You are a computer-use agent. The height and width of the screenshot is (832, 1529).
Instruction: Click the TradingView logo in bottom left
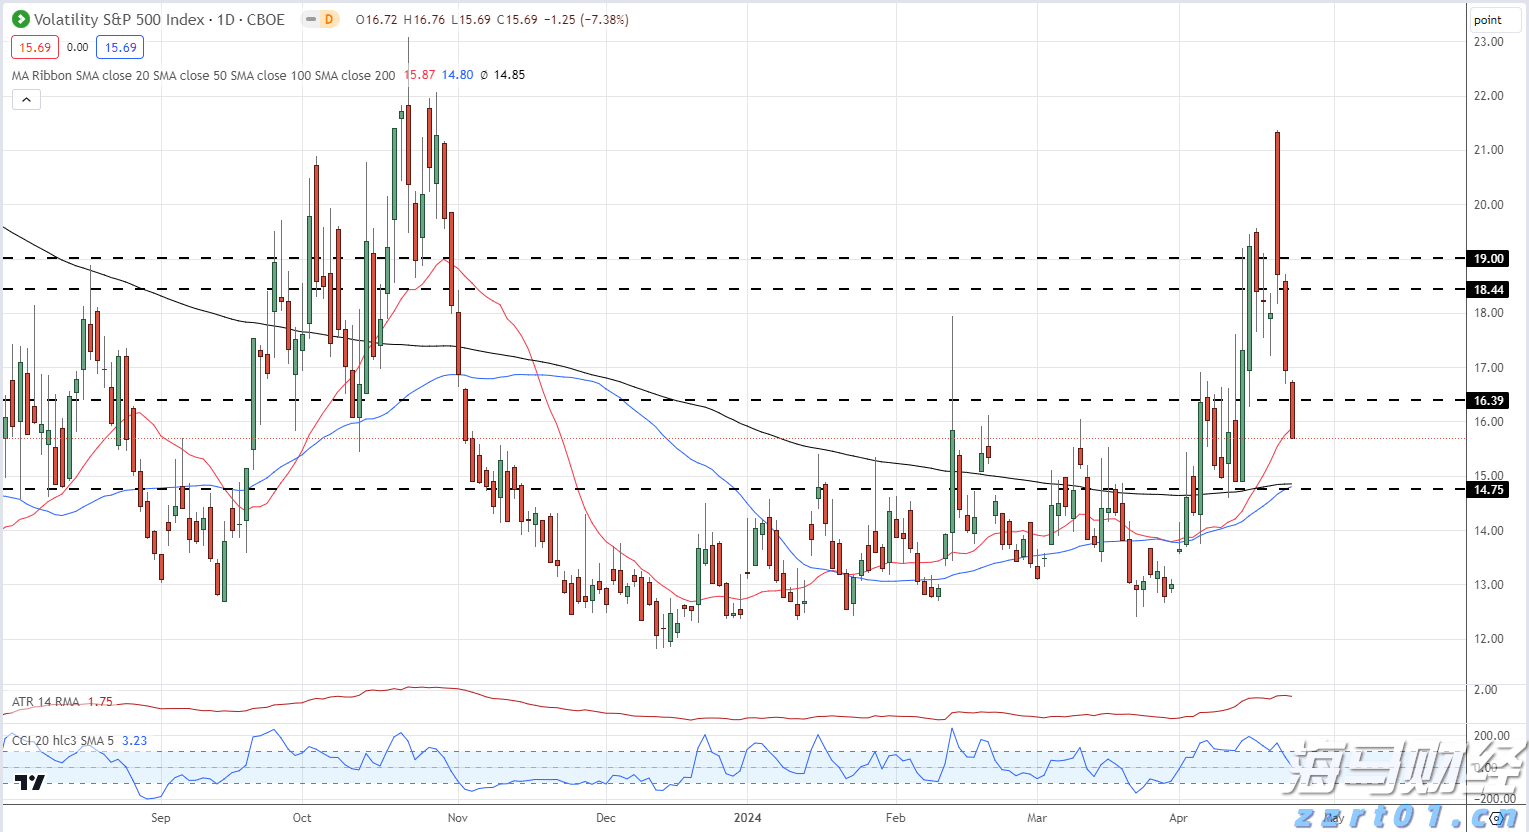coord(30,782)
